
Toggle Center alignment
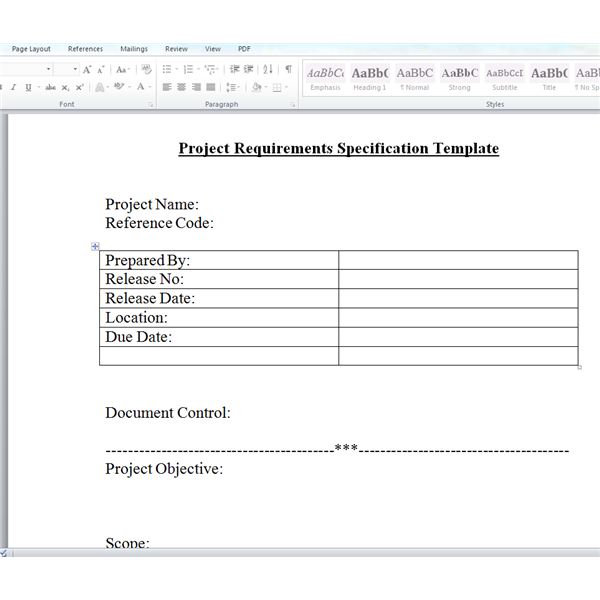tap(181, 87)
